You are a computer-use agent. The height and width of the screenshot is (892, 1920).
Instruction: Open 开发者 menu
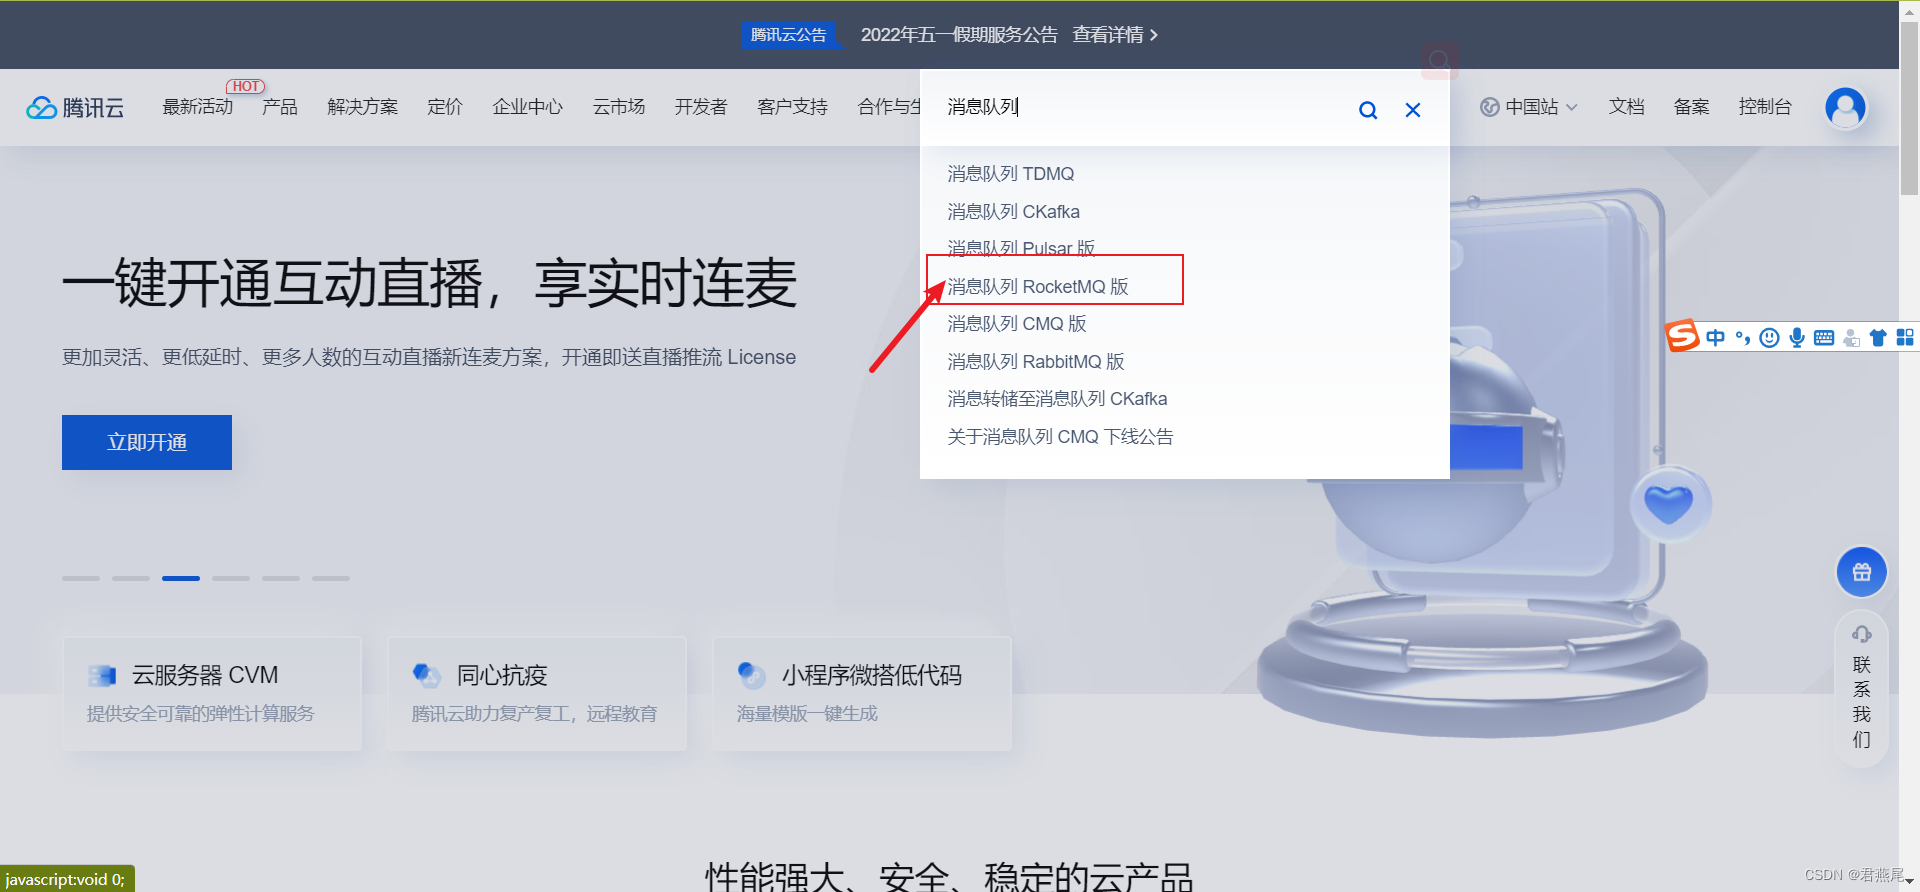click(x=701, y=107)
